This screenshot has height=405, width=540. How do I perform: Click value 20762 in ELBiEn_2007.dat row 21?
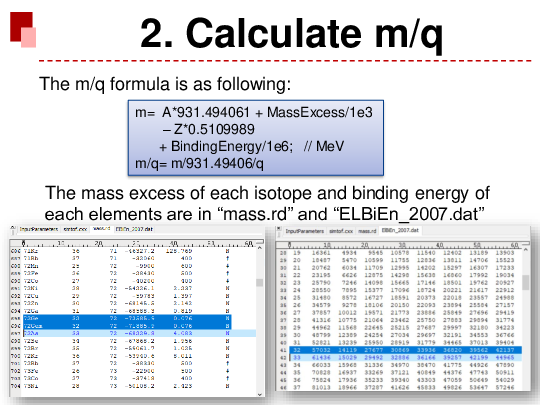tap(321, 268)
